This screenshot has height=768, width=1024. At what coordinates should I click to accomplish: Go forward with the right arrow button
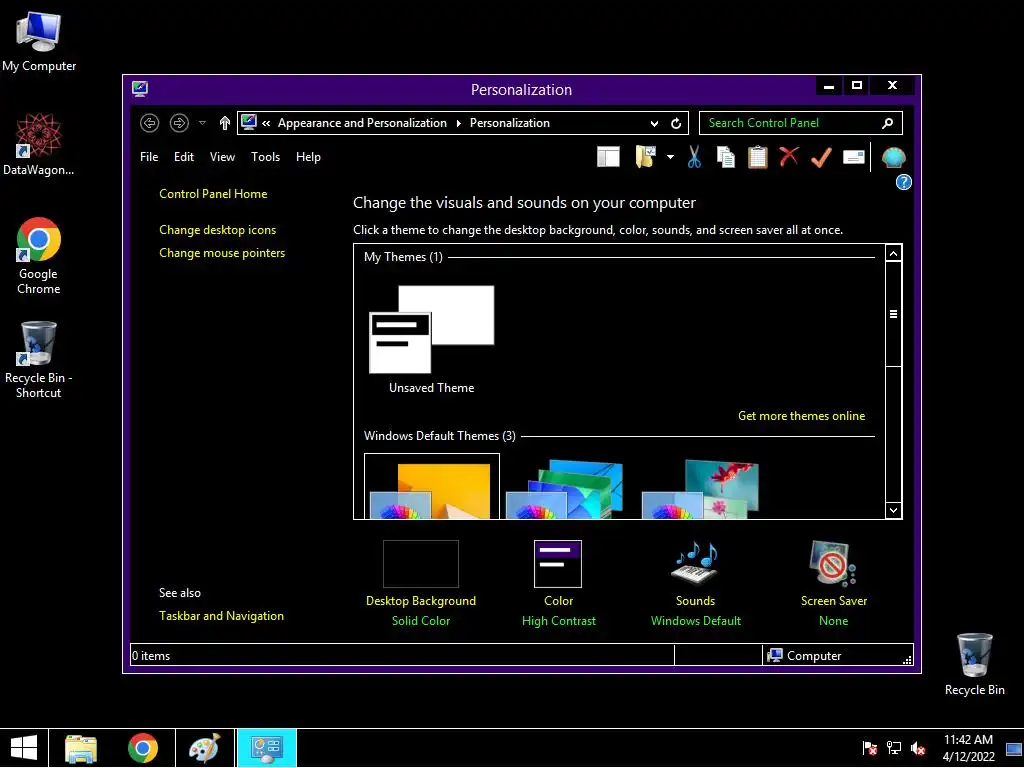[x=179, y=123]
